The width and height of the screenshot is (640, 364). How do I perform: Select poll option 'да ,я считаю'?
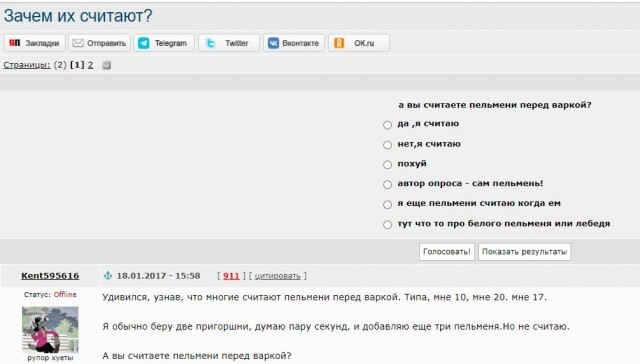pyautogui.click(x=387, y=124)
